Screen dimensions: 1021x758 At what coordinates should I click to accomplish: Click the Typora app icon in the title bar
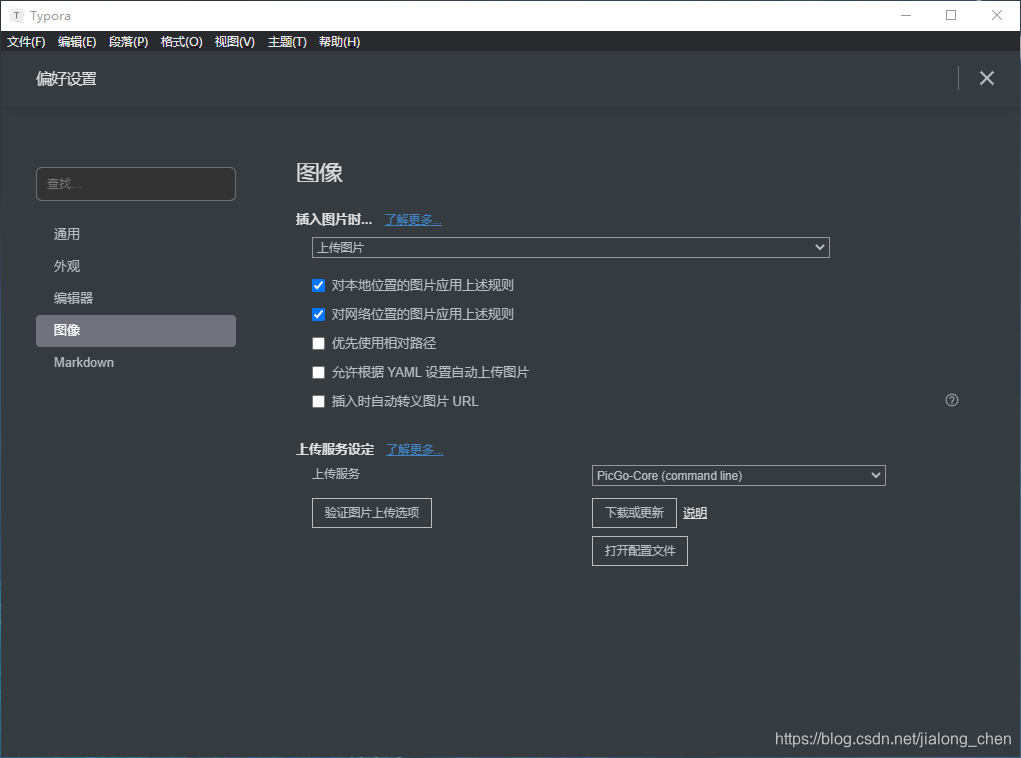point(17,16)
